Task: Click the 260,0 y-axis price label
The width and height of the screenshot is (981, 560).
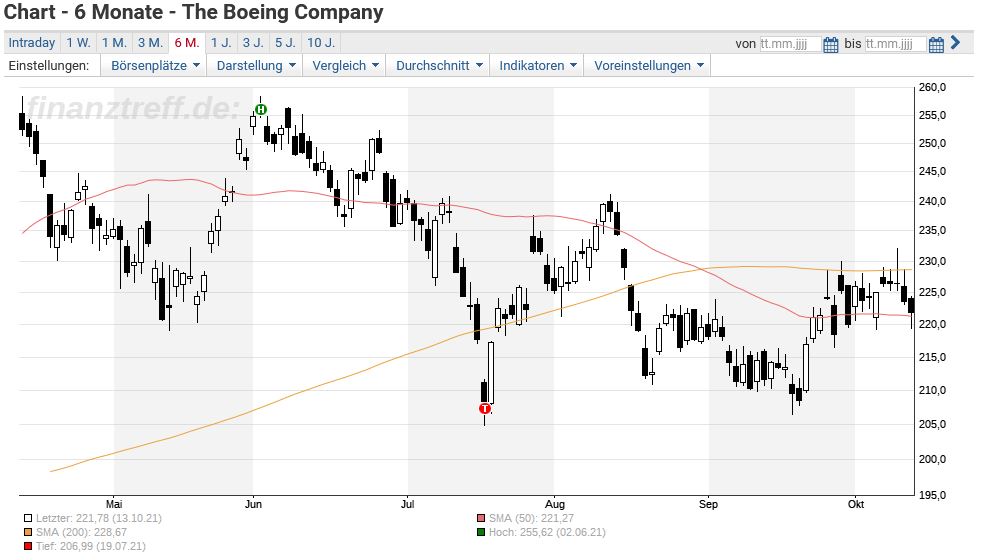Action: point(932,88)
